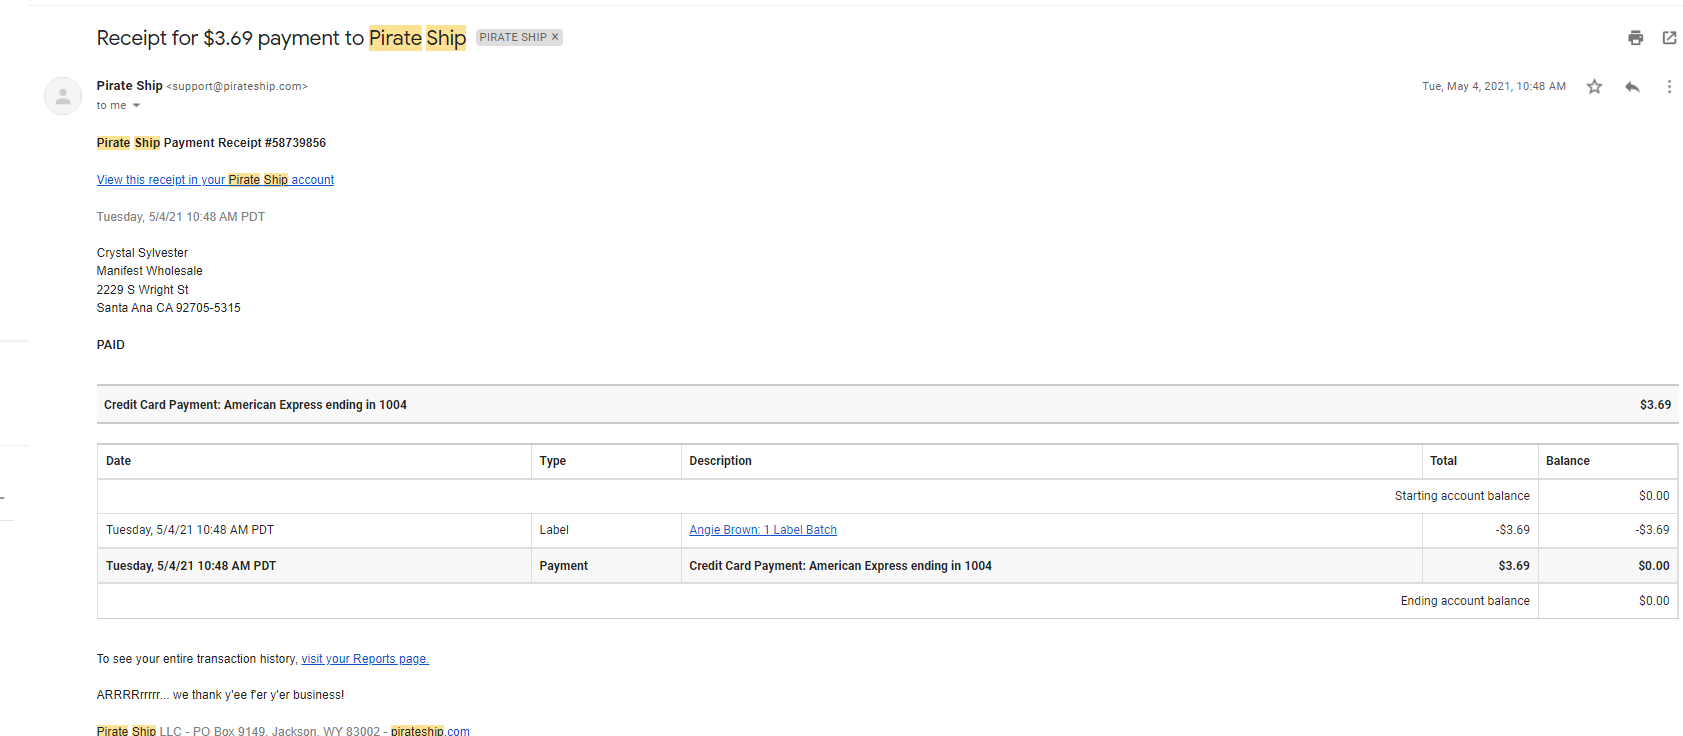
Task: Remove the PIRATE SHIP label with its X
Action: click(555, 37)
